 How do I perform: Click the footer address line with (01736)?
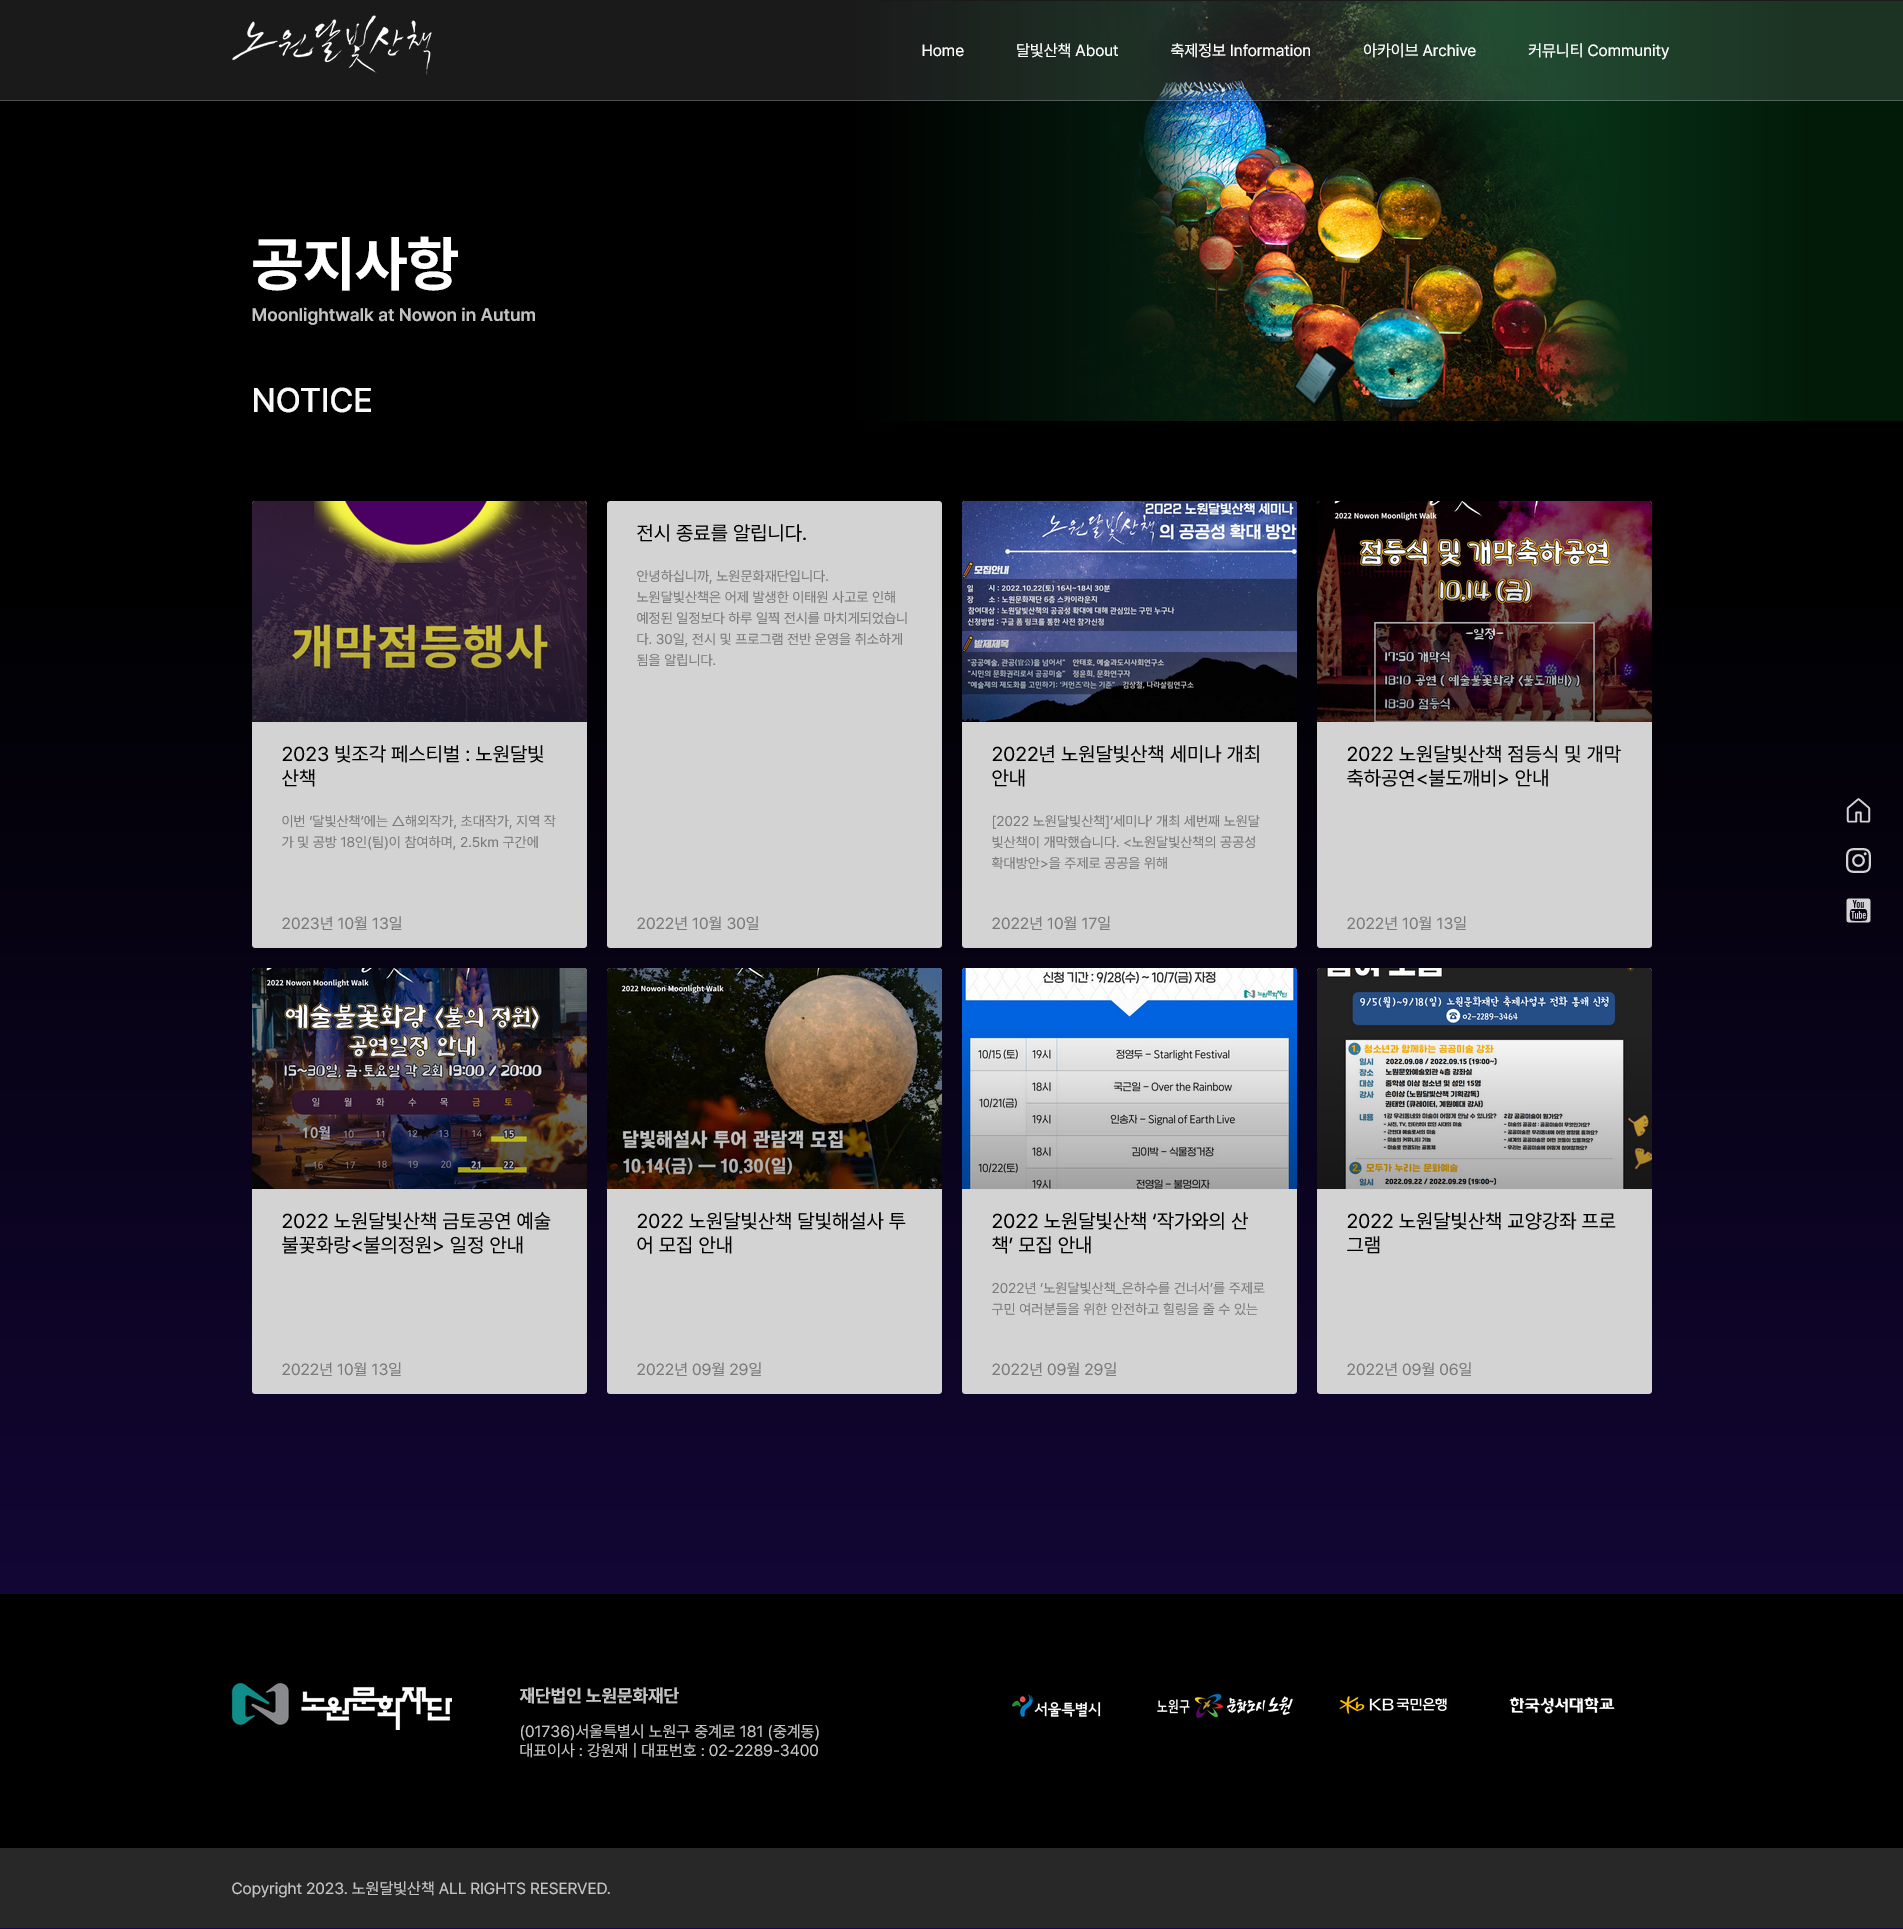[x=669, y=1731]
